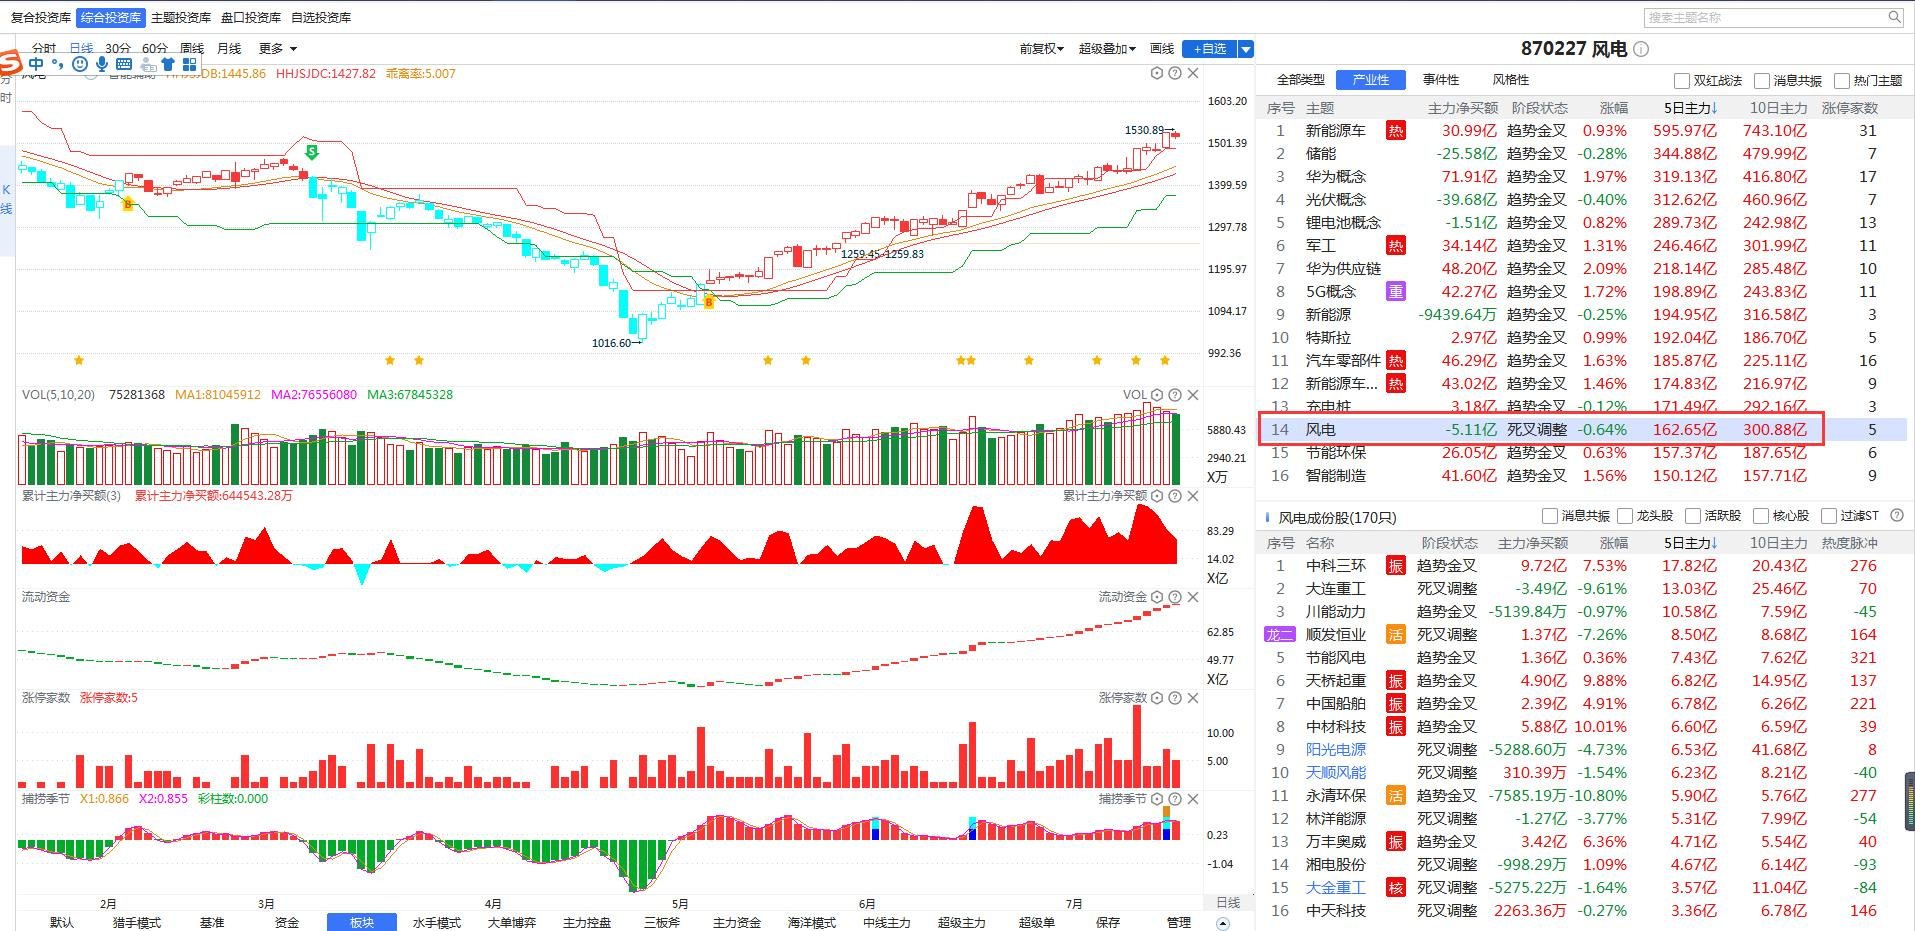Open Sogou emoji smiley icon
Viewport: 1915px width, 931px height.
click(81, 64)
